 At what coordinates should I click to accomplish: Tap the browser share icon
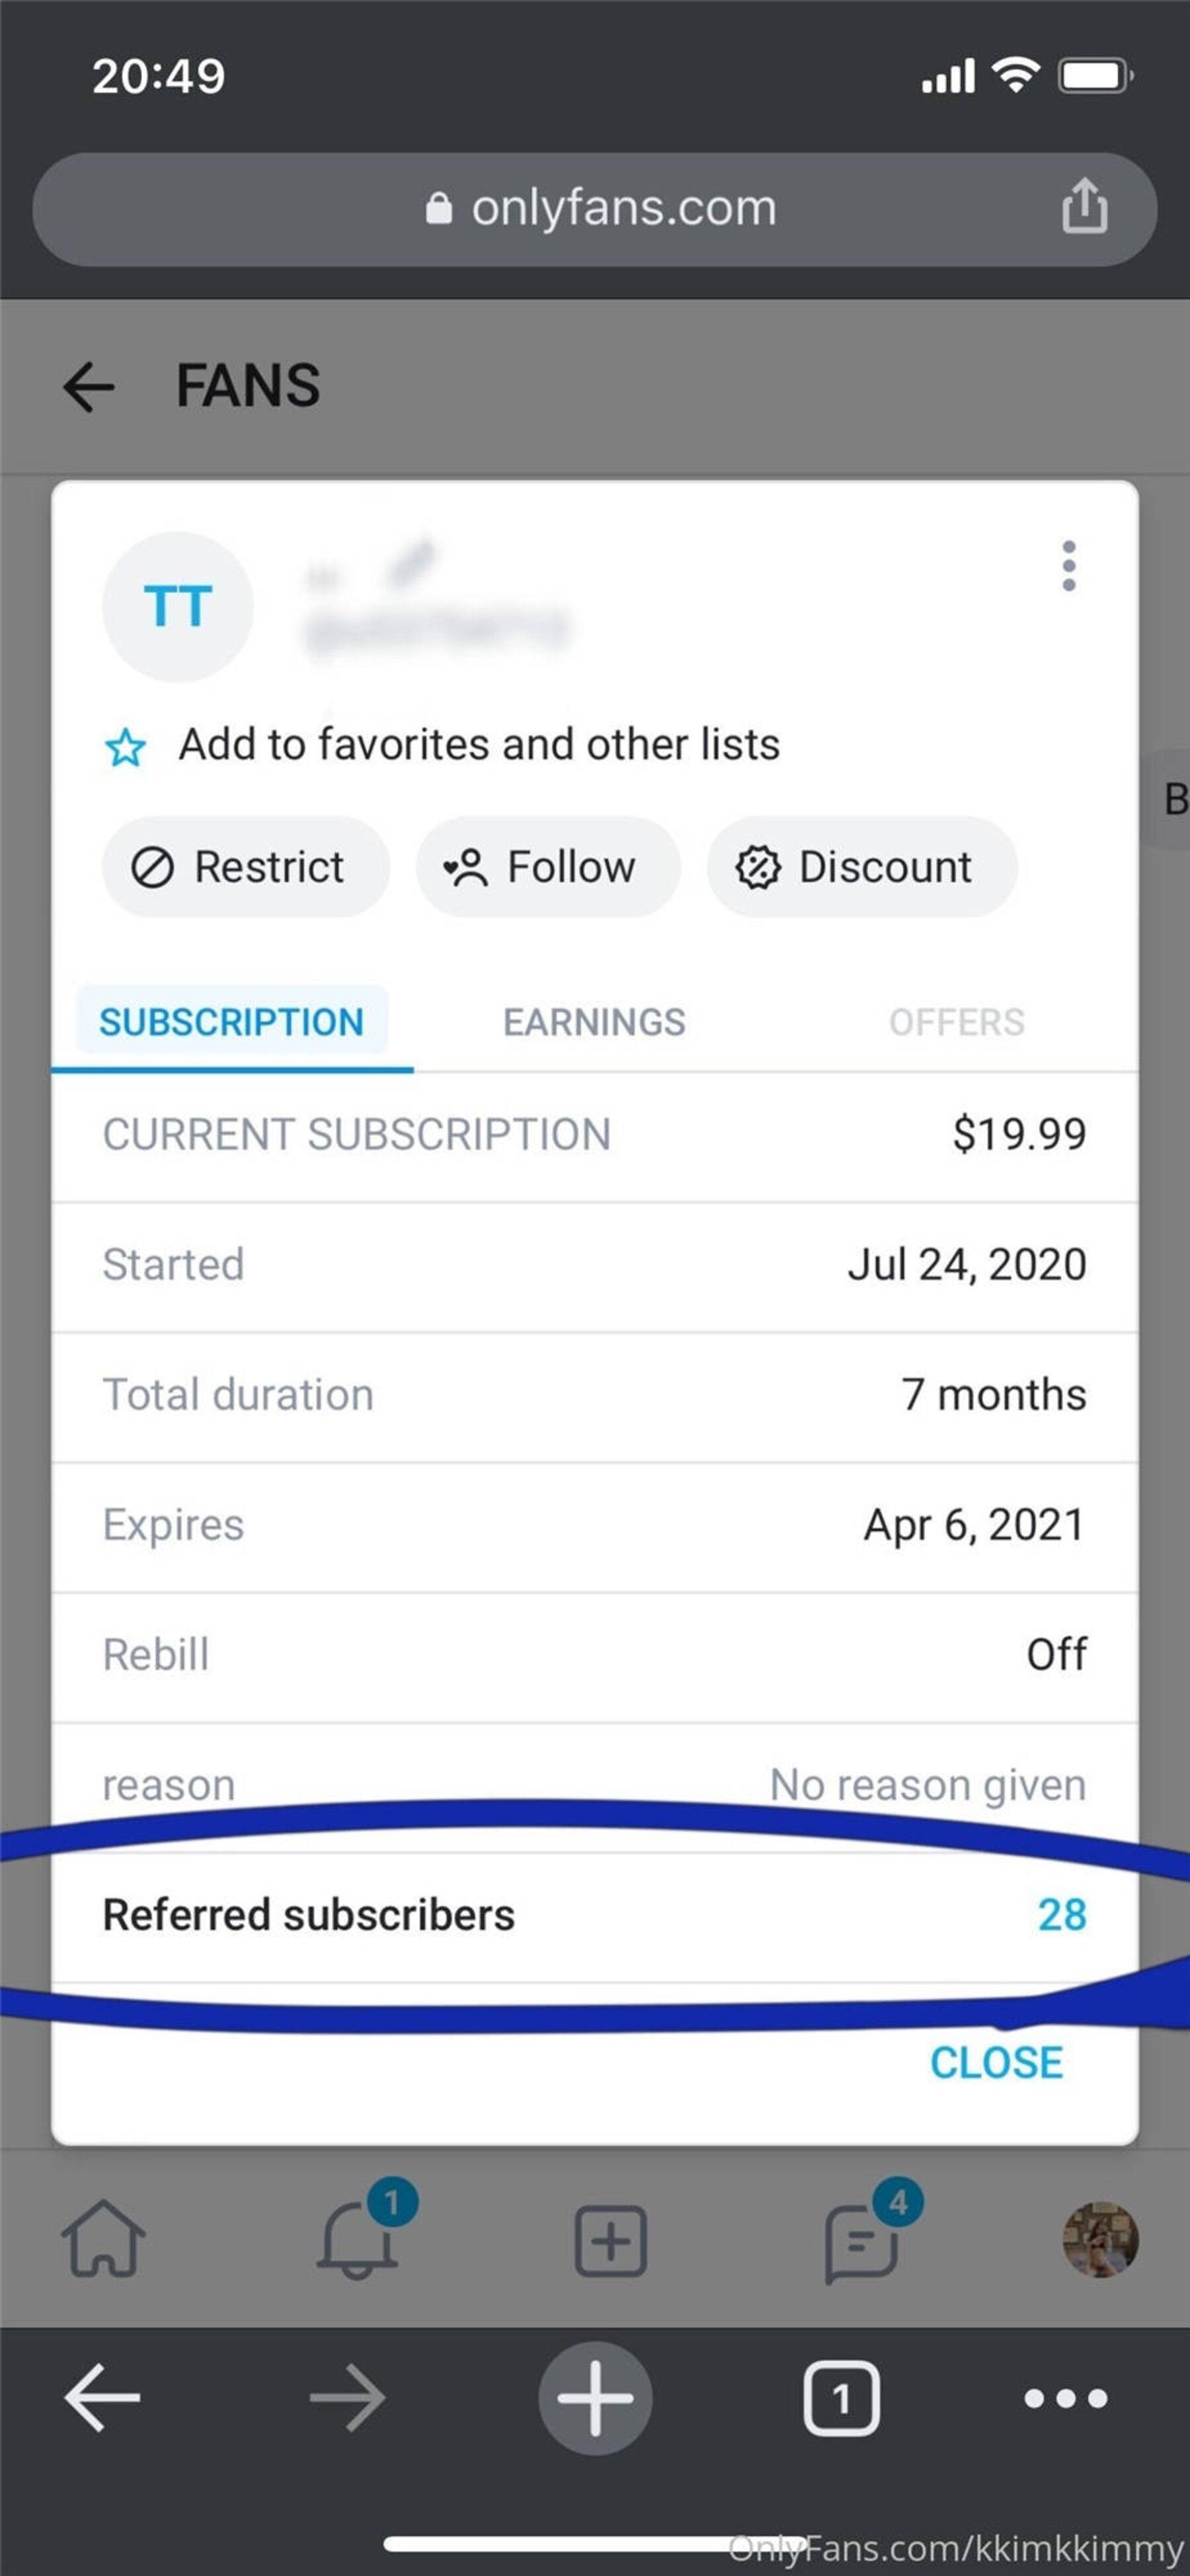(1084, 208)
